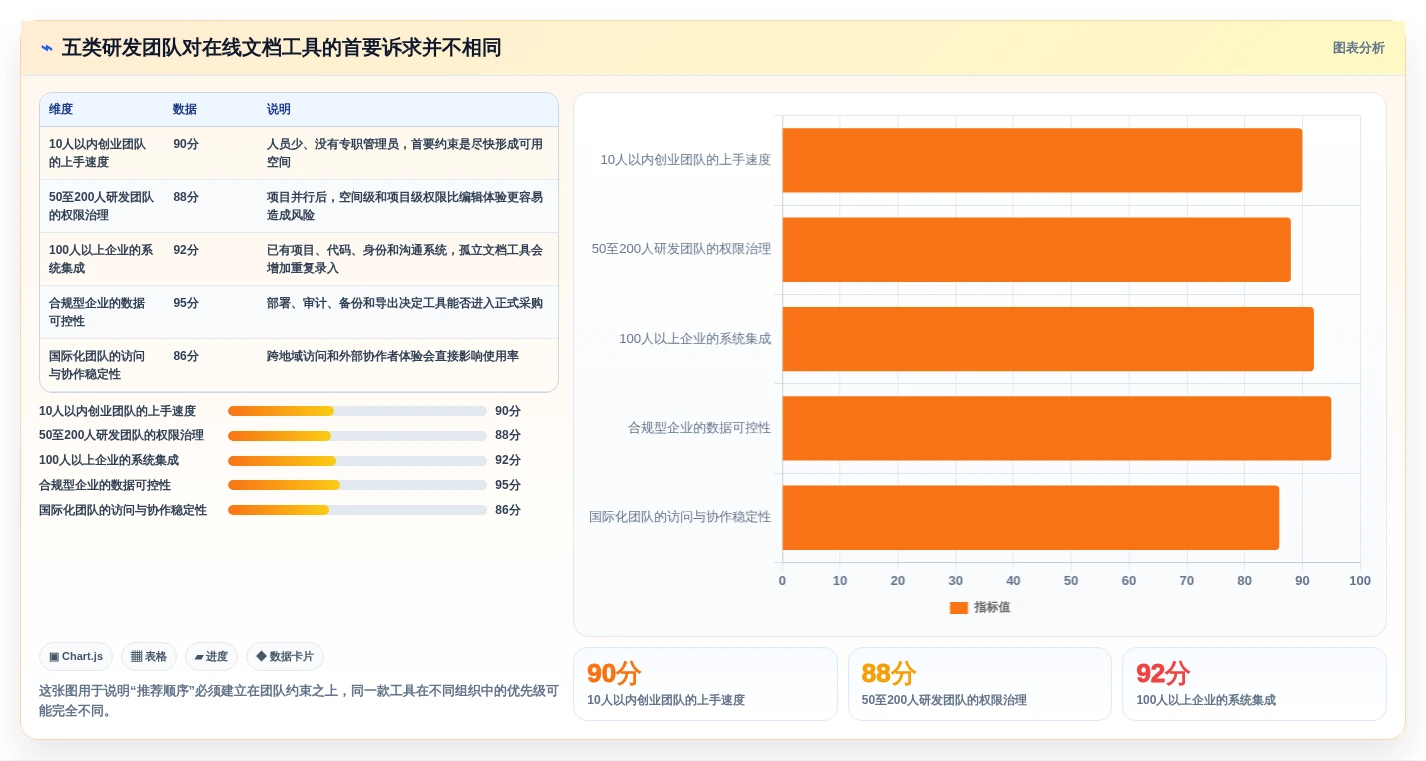Click the x-axis tick value 50
Image resolution: width=1426 pixels, height=761 pixels.
click(1071, 581)
